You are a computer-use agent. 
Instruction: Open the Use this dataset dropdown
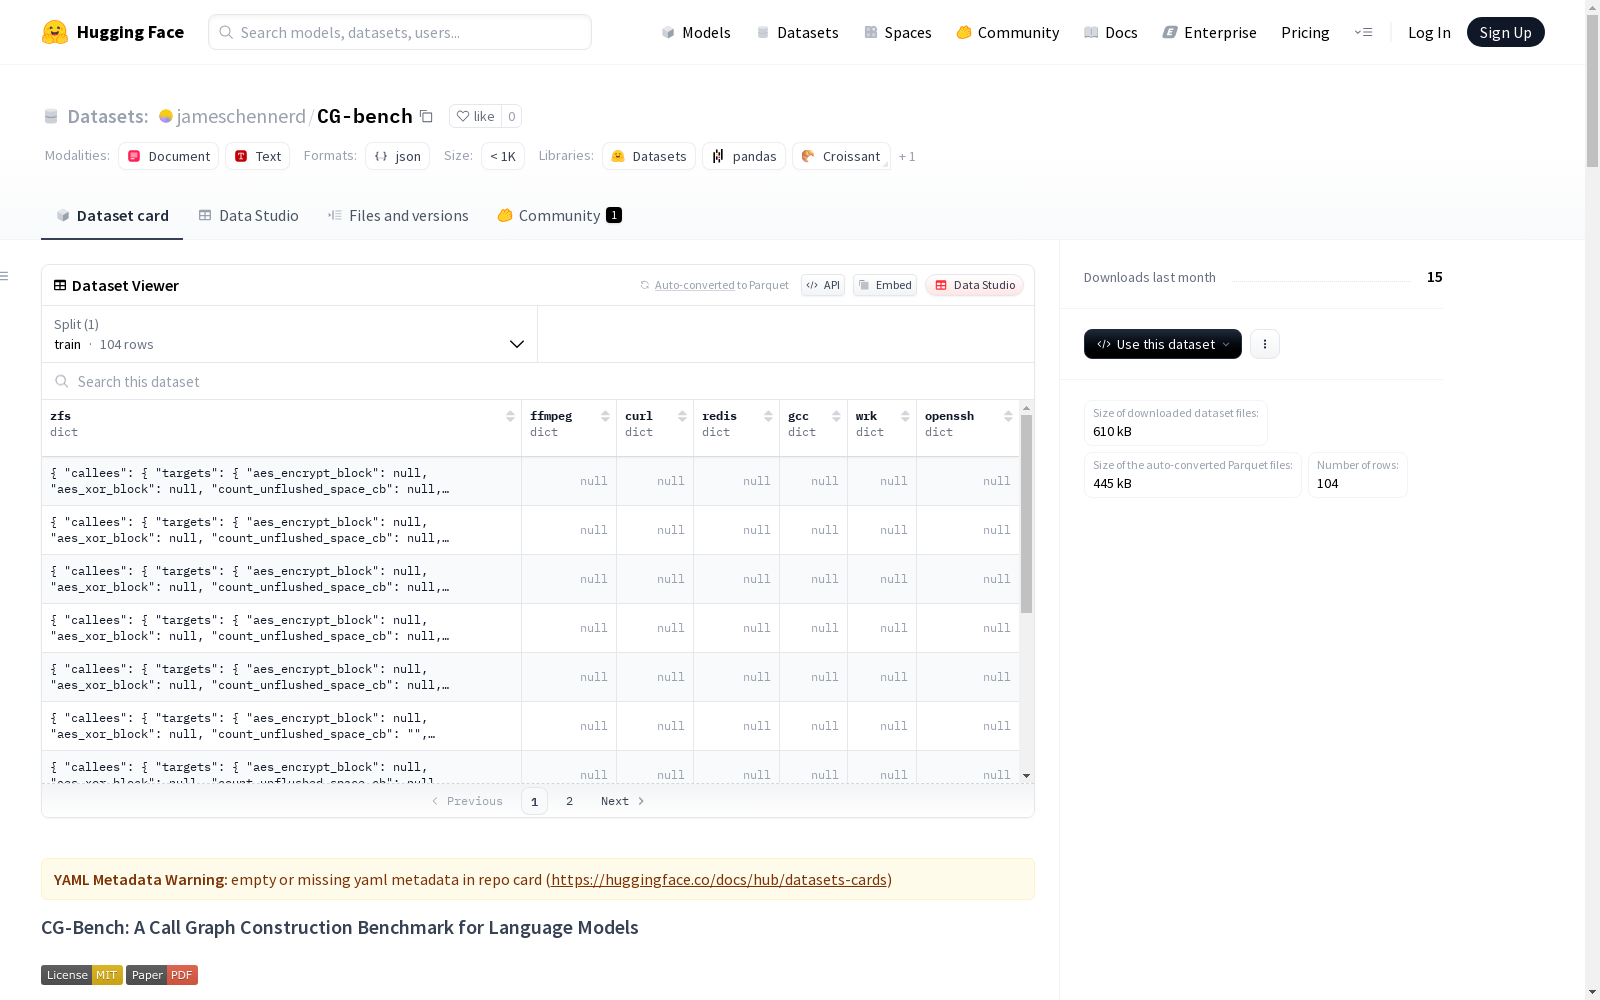coord(1163,344)
